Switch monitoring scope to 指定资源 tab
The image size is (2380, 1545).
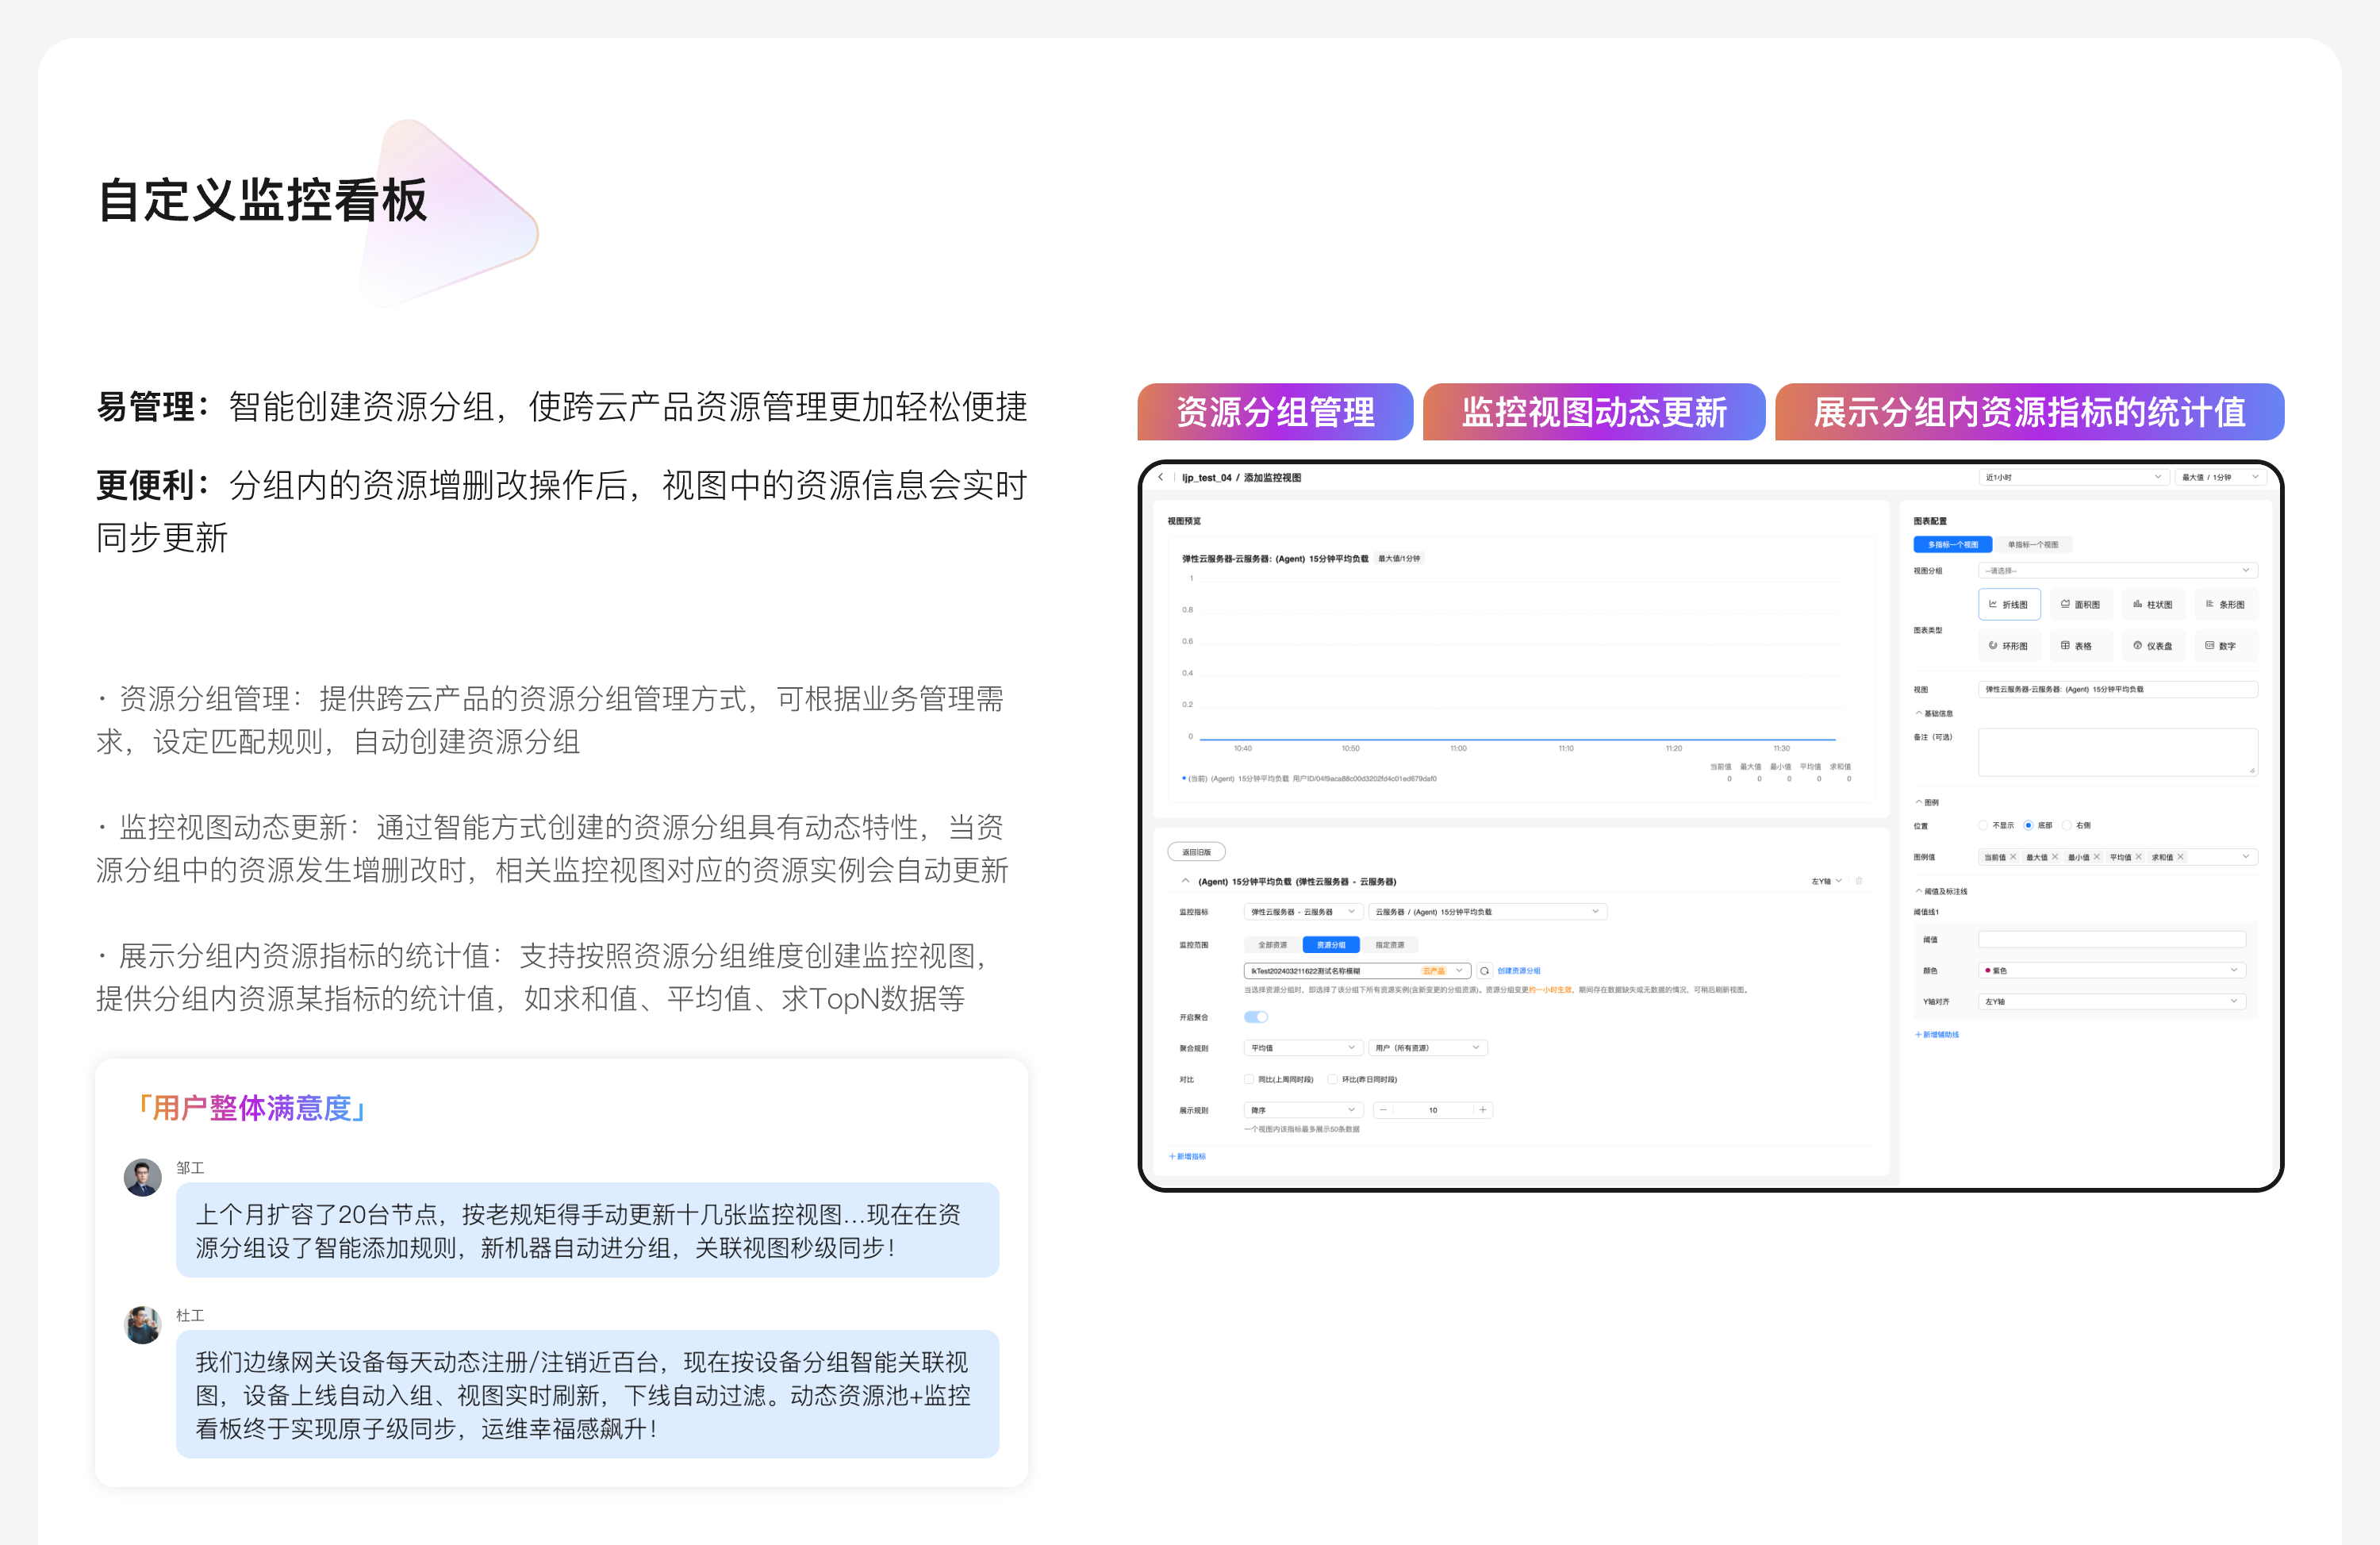(x=1389, y=944)
